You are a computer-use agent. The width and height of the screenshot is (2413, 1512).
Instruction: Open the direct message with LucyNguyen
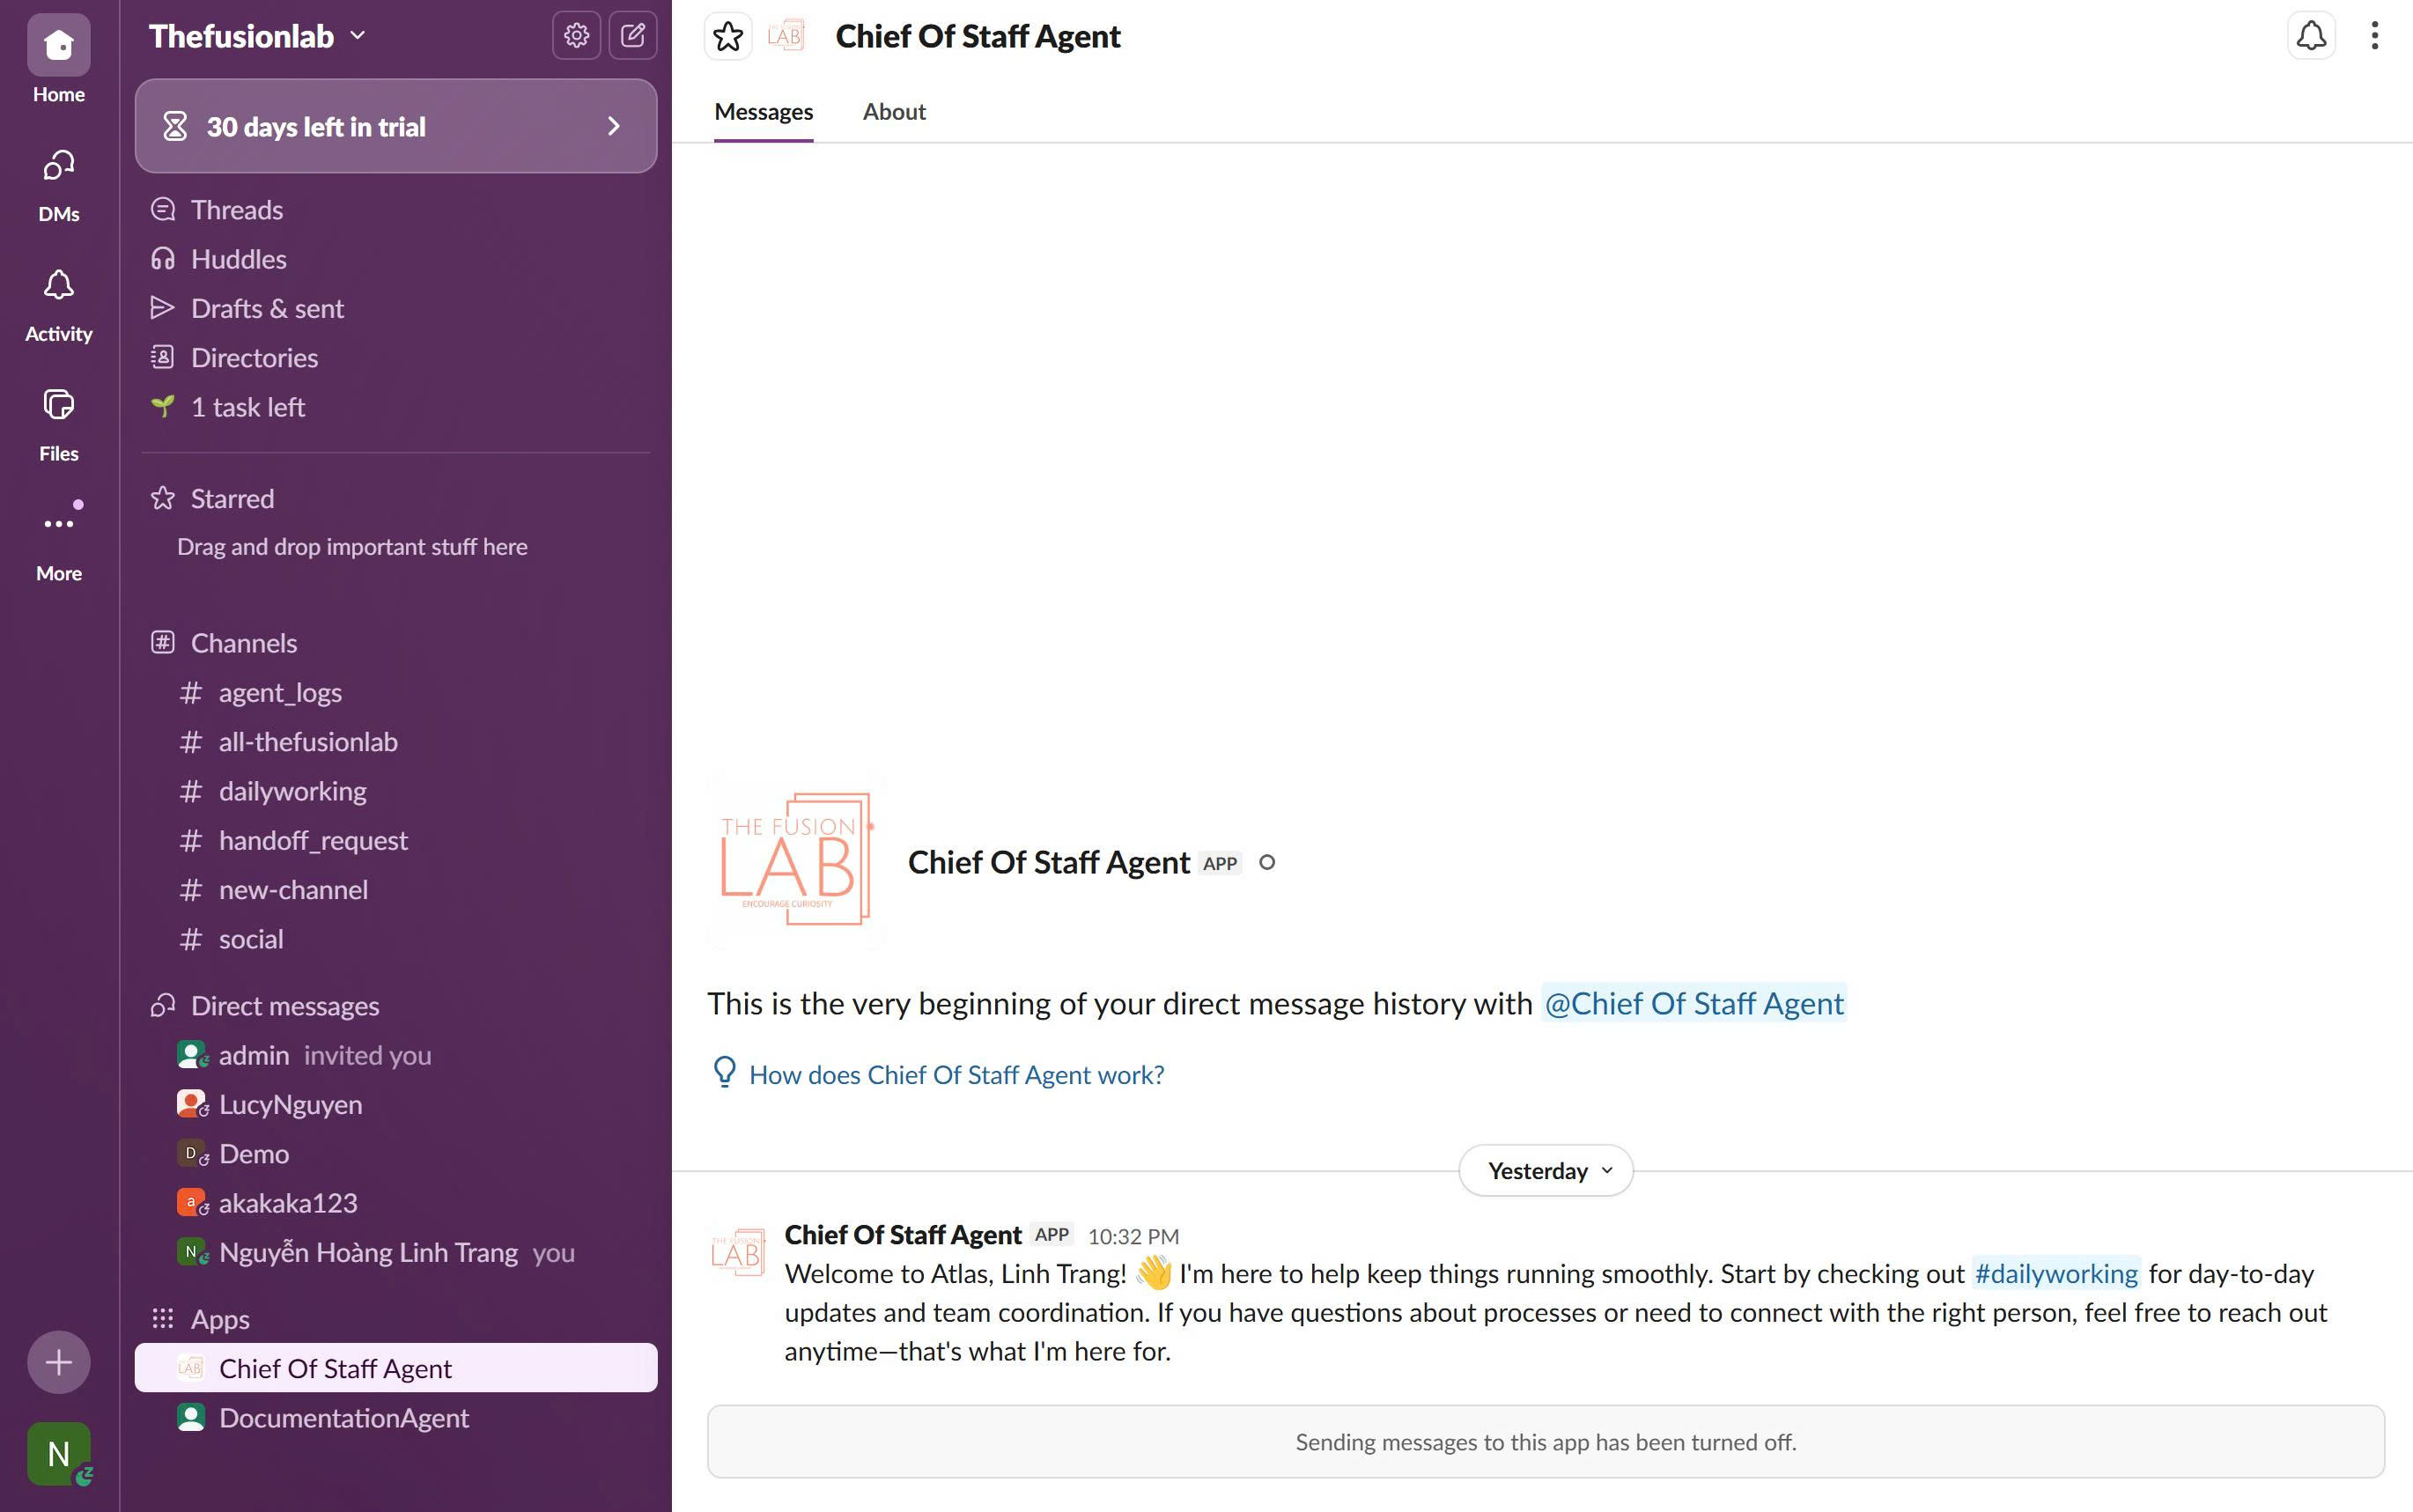click(x=396, y=1105)
